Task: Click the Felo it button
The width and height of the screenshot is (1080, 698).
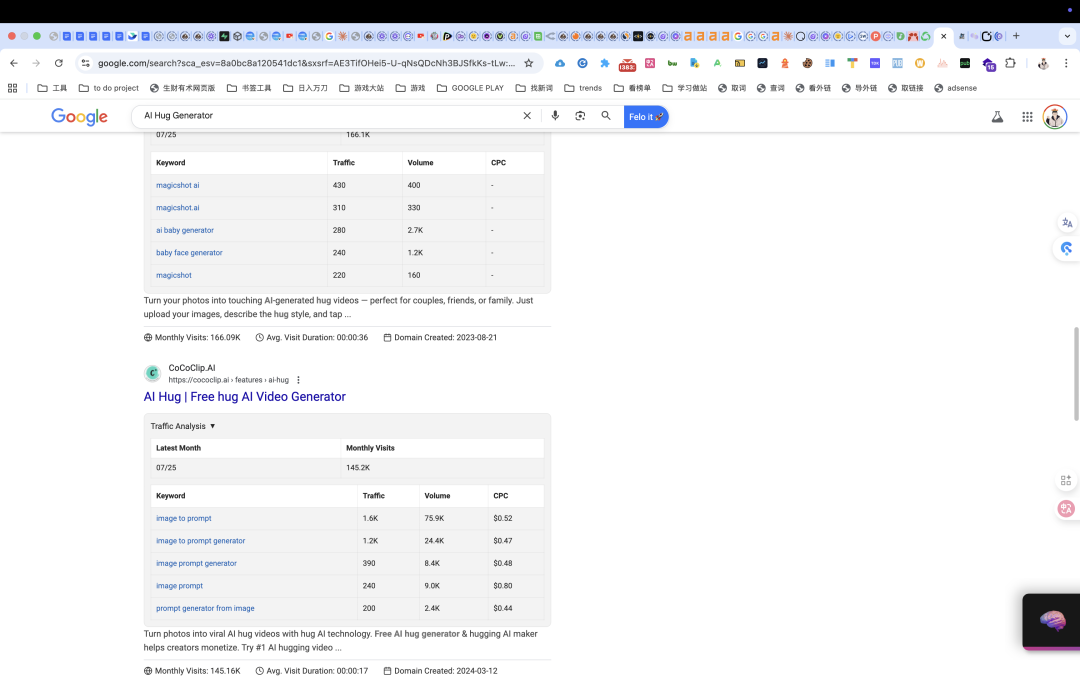Action: (x=646, y=116)
